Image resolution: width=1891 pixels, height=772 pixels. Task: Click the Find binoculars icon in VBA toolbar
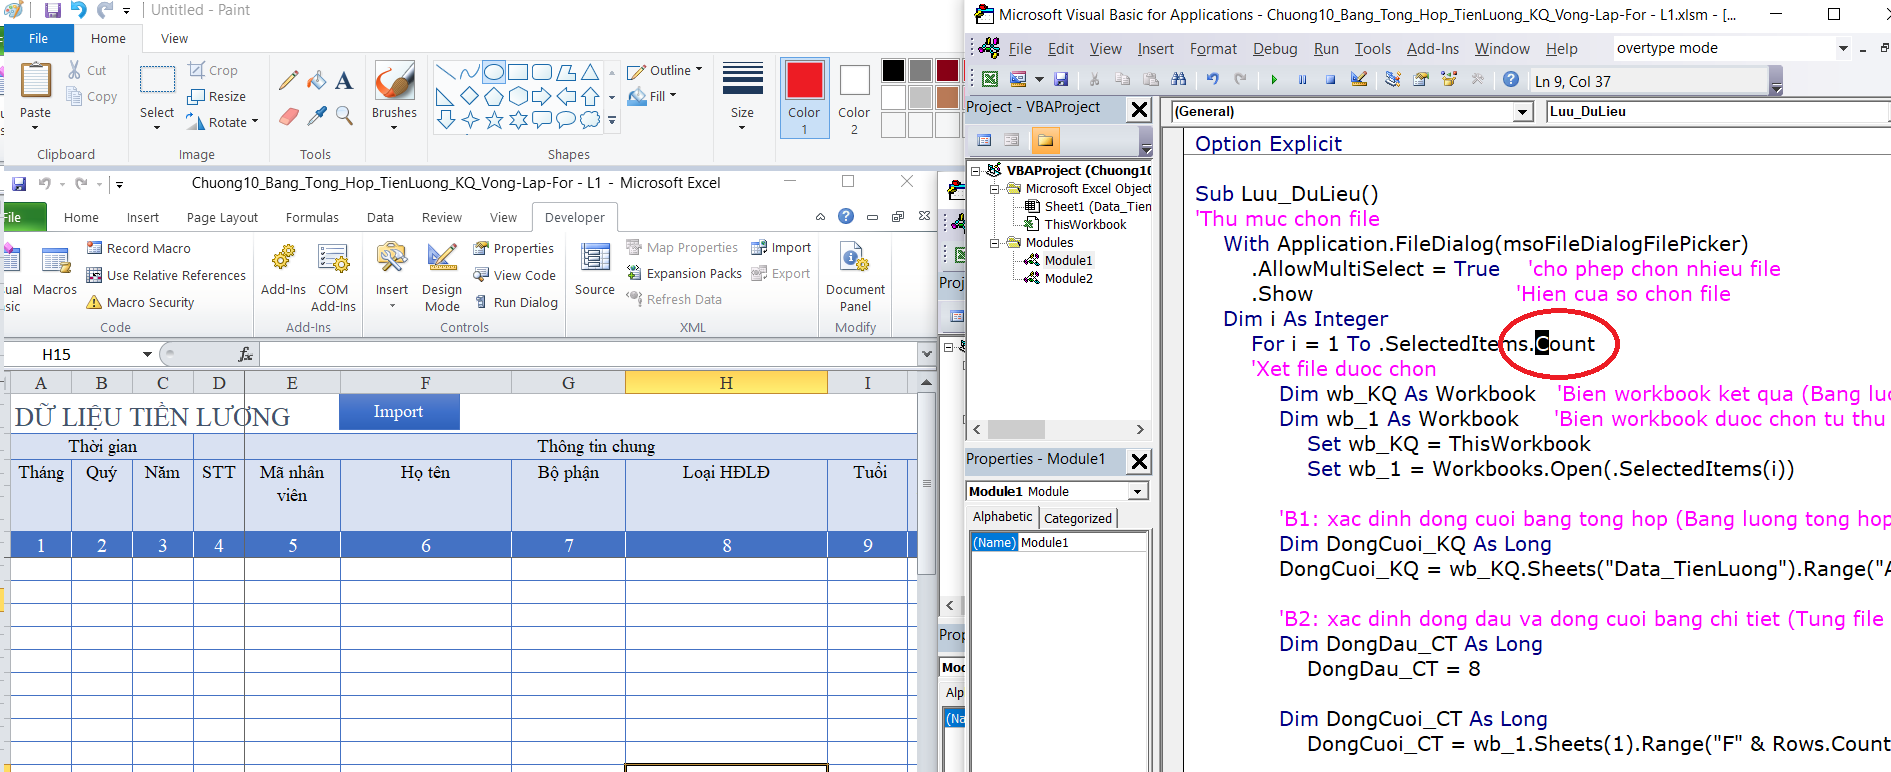tap(1179, 80)
